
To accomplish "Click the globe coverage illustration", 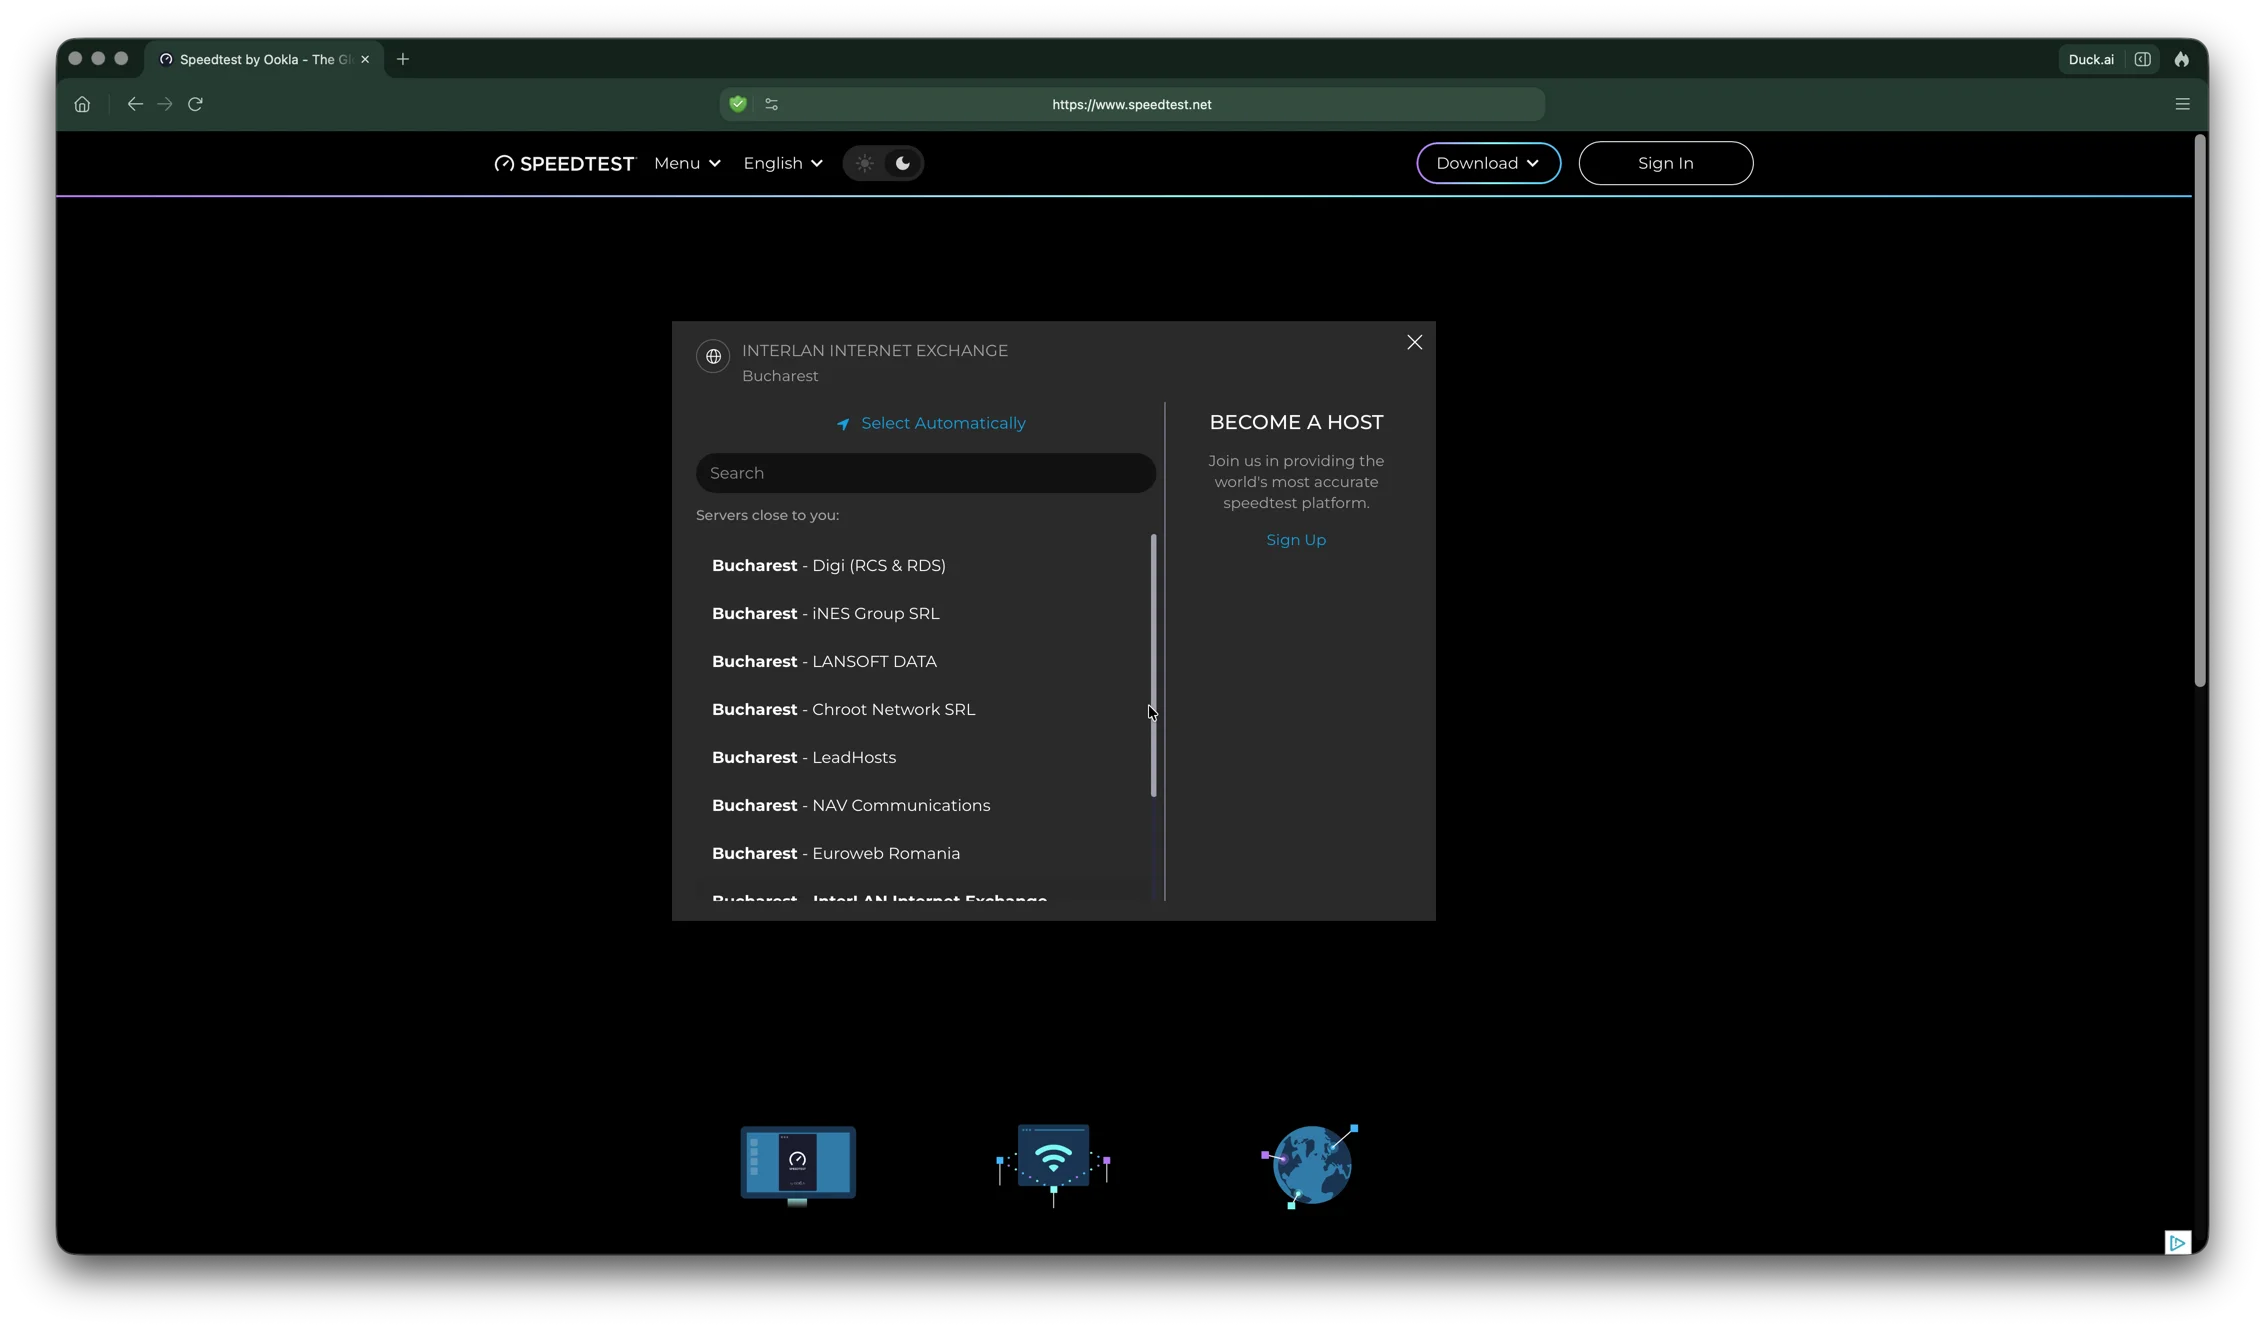I will (1311, 1165).
